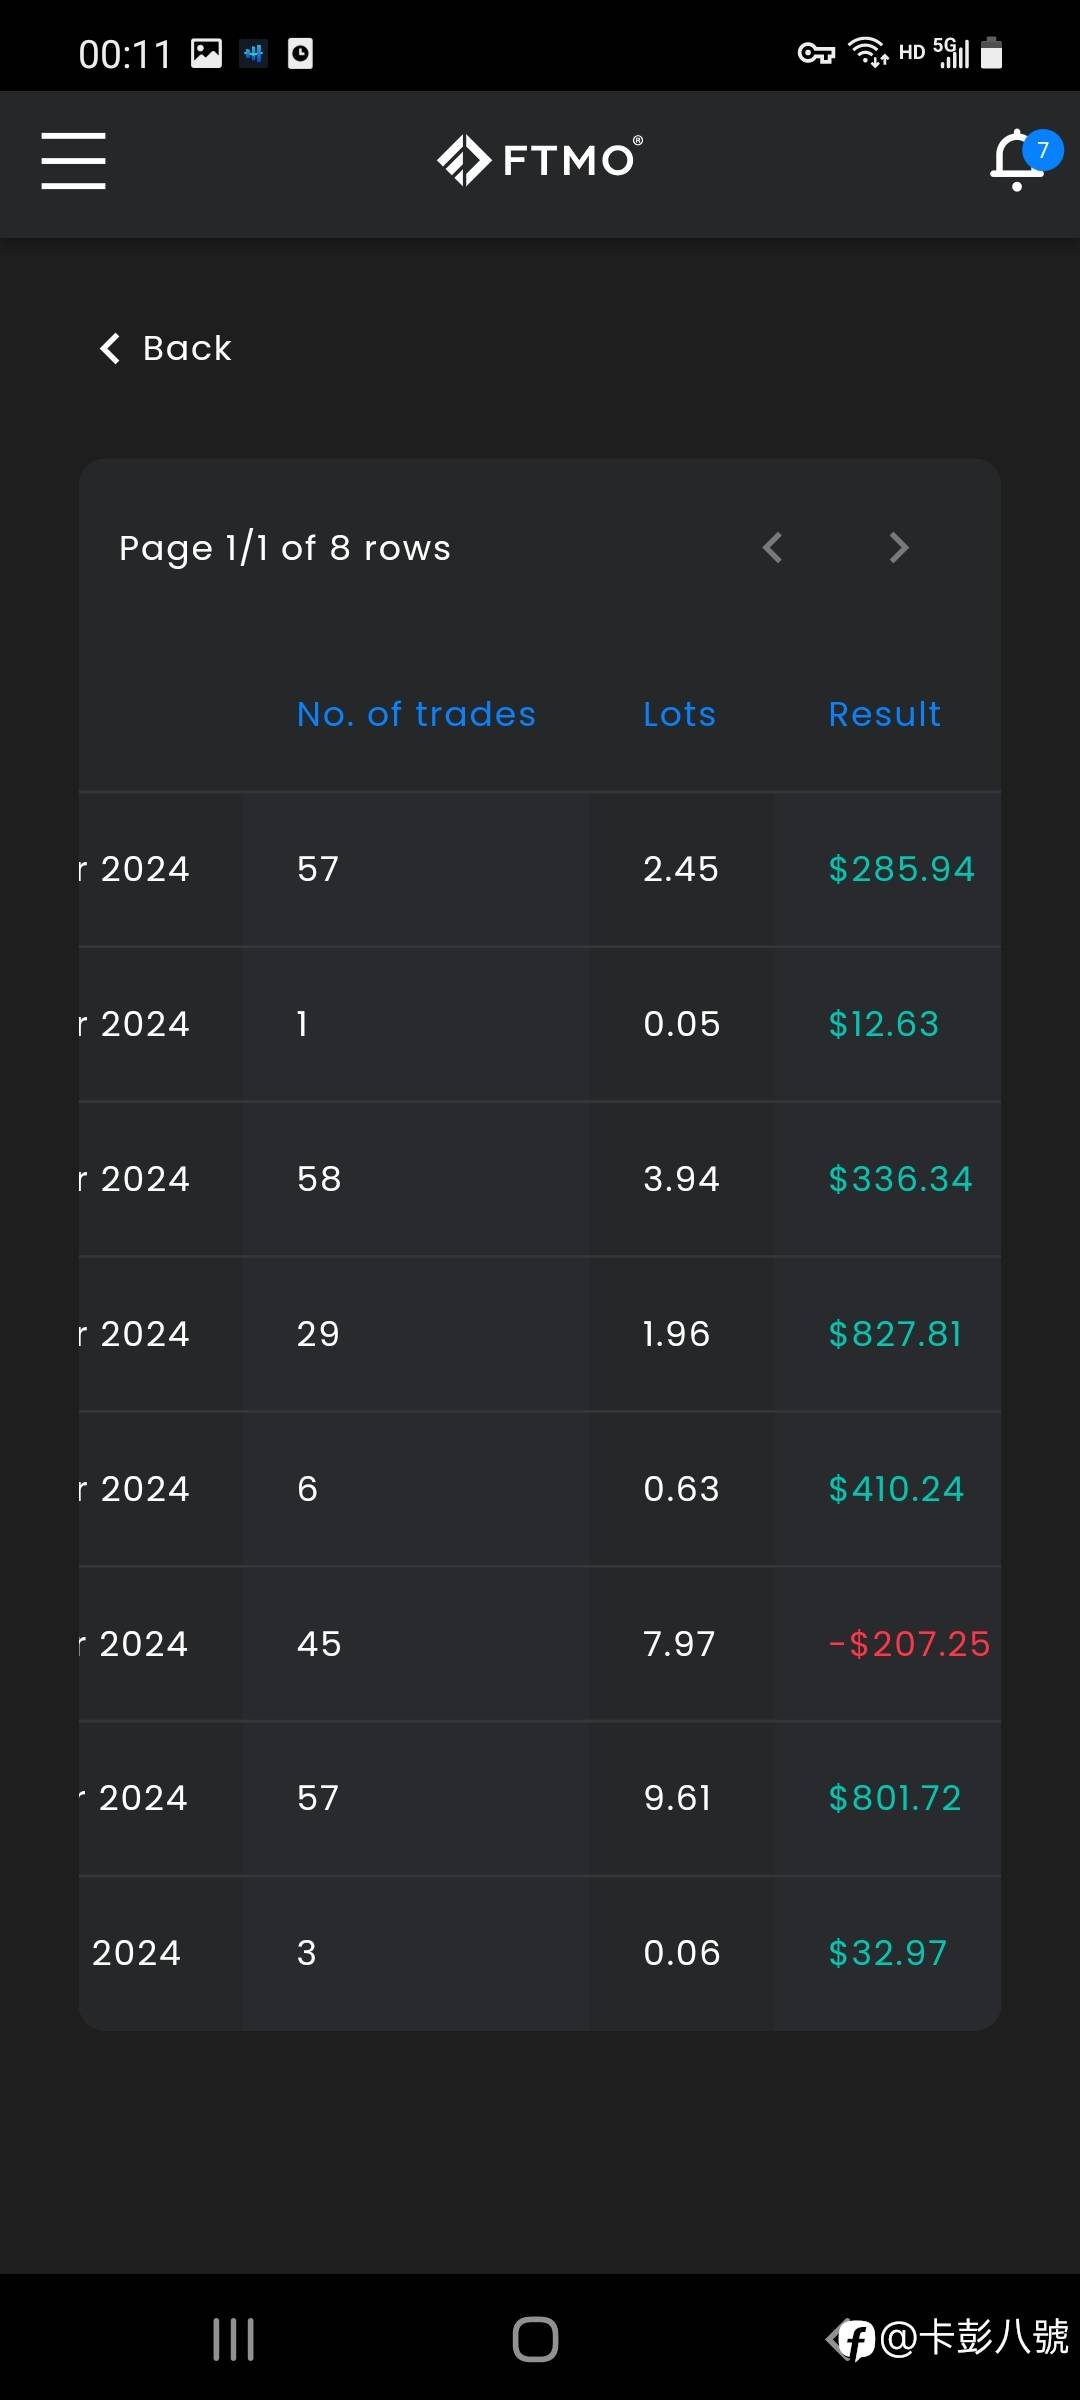Go to previous page chevron
Image resolution: width=1080 pixels, height=2400 pixels.
(772, 547)
